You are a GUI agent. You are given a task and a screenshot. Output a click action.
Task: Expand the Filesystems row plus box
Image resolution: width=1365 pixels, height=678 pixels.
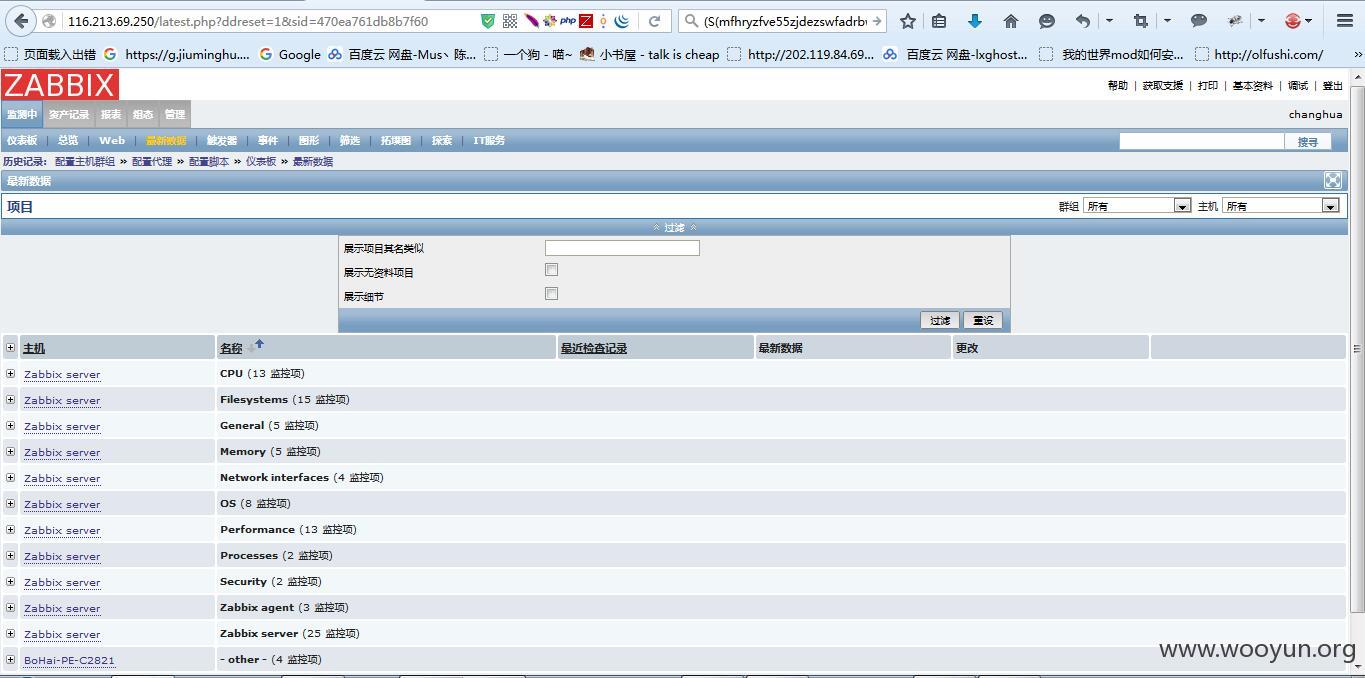point(11,400)
